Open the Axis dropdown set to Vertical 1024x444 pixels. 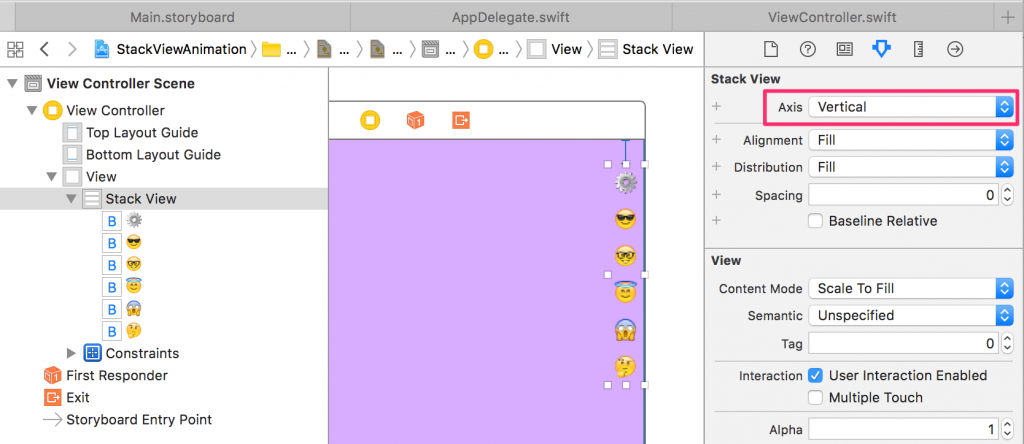click(x=910, y=107)
